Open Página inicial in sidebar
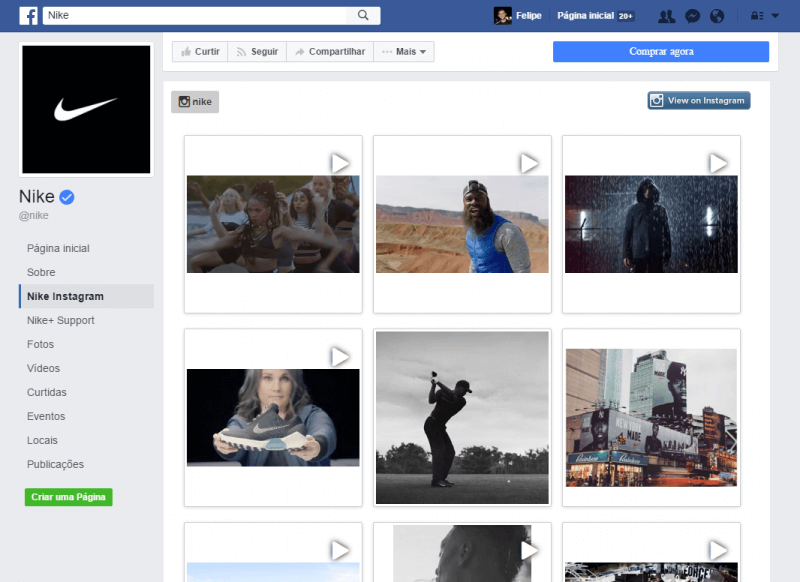 coord(58,248)
